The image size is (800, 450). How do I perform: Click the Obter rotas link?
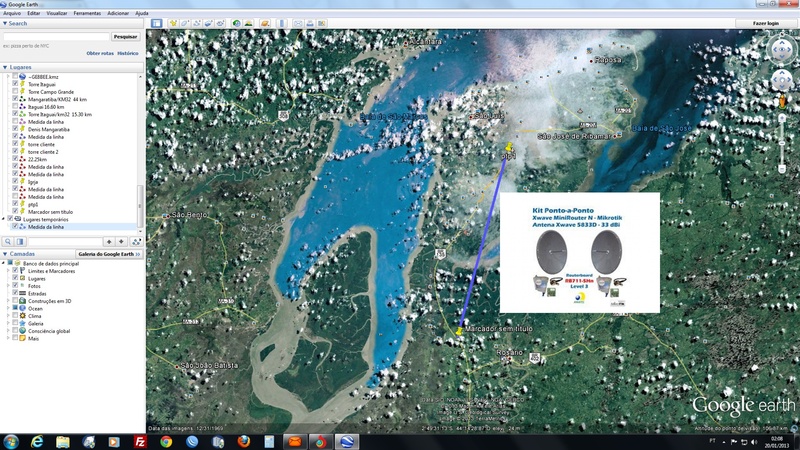click(100, 53)
